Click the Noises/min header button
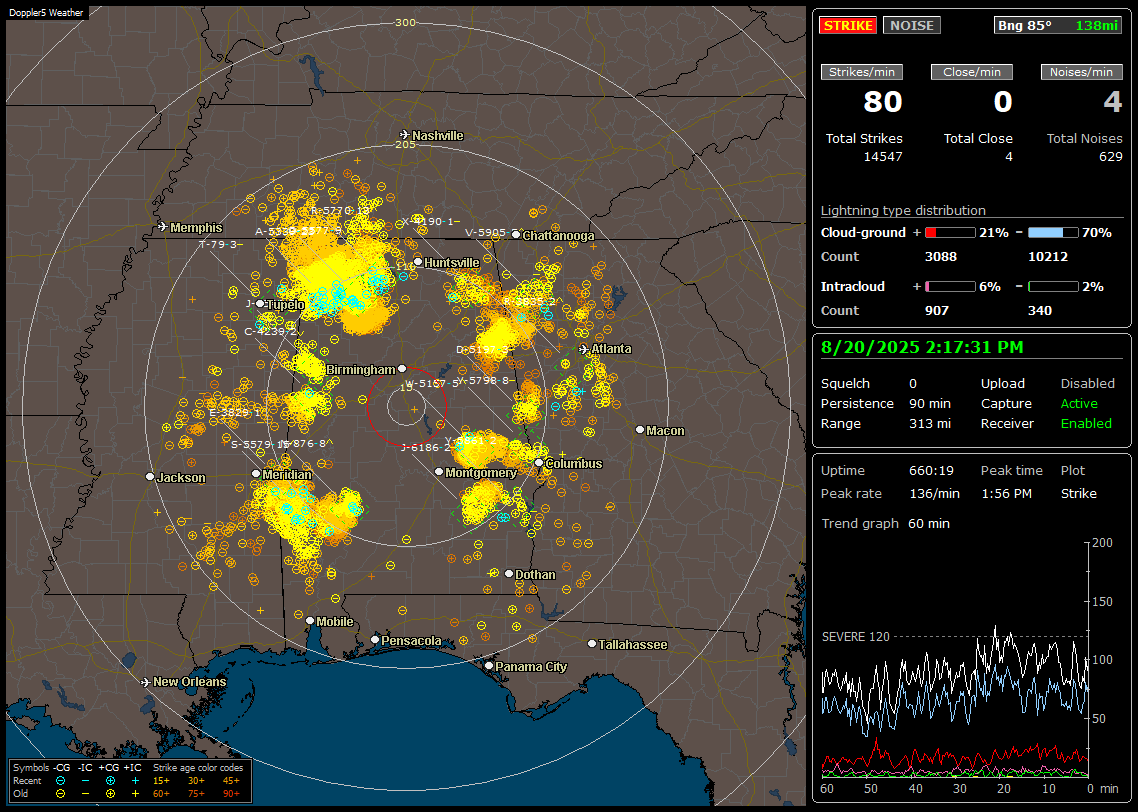Screen dimensions: 1138x812 click(x=1081, y=72)
